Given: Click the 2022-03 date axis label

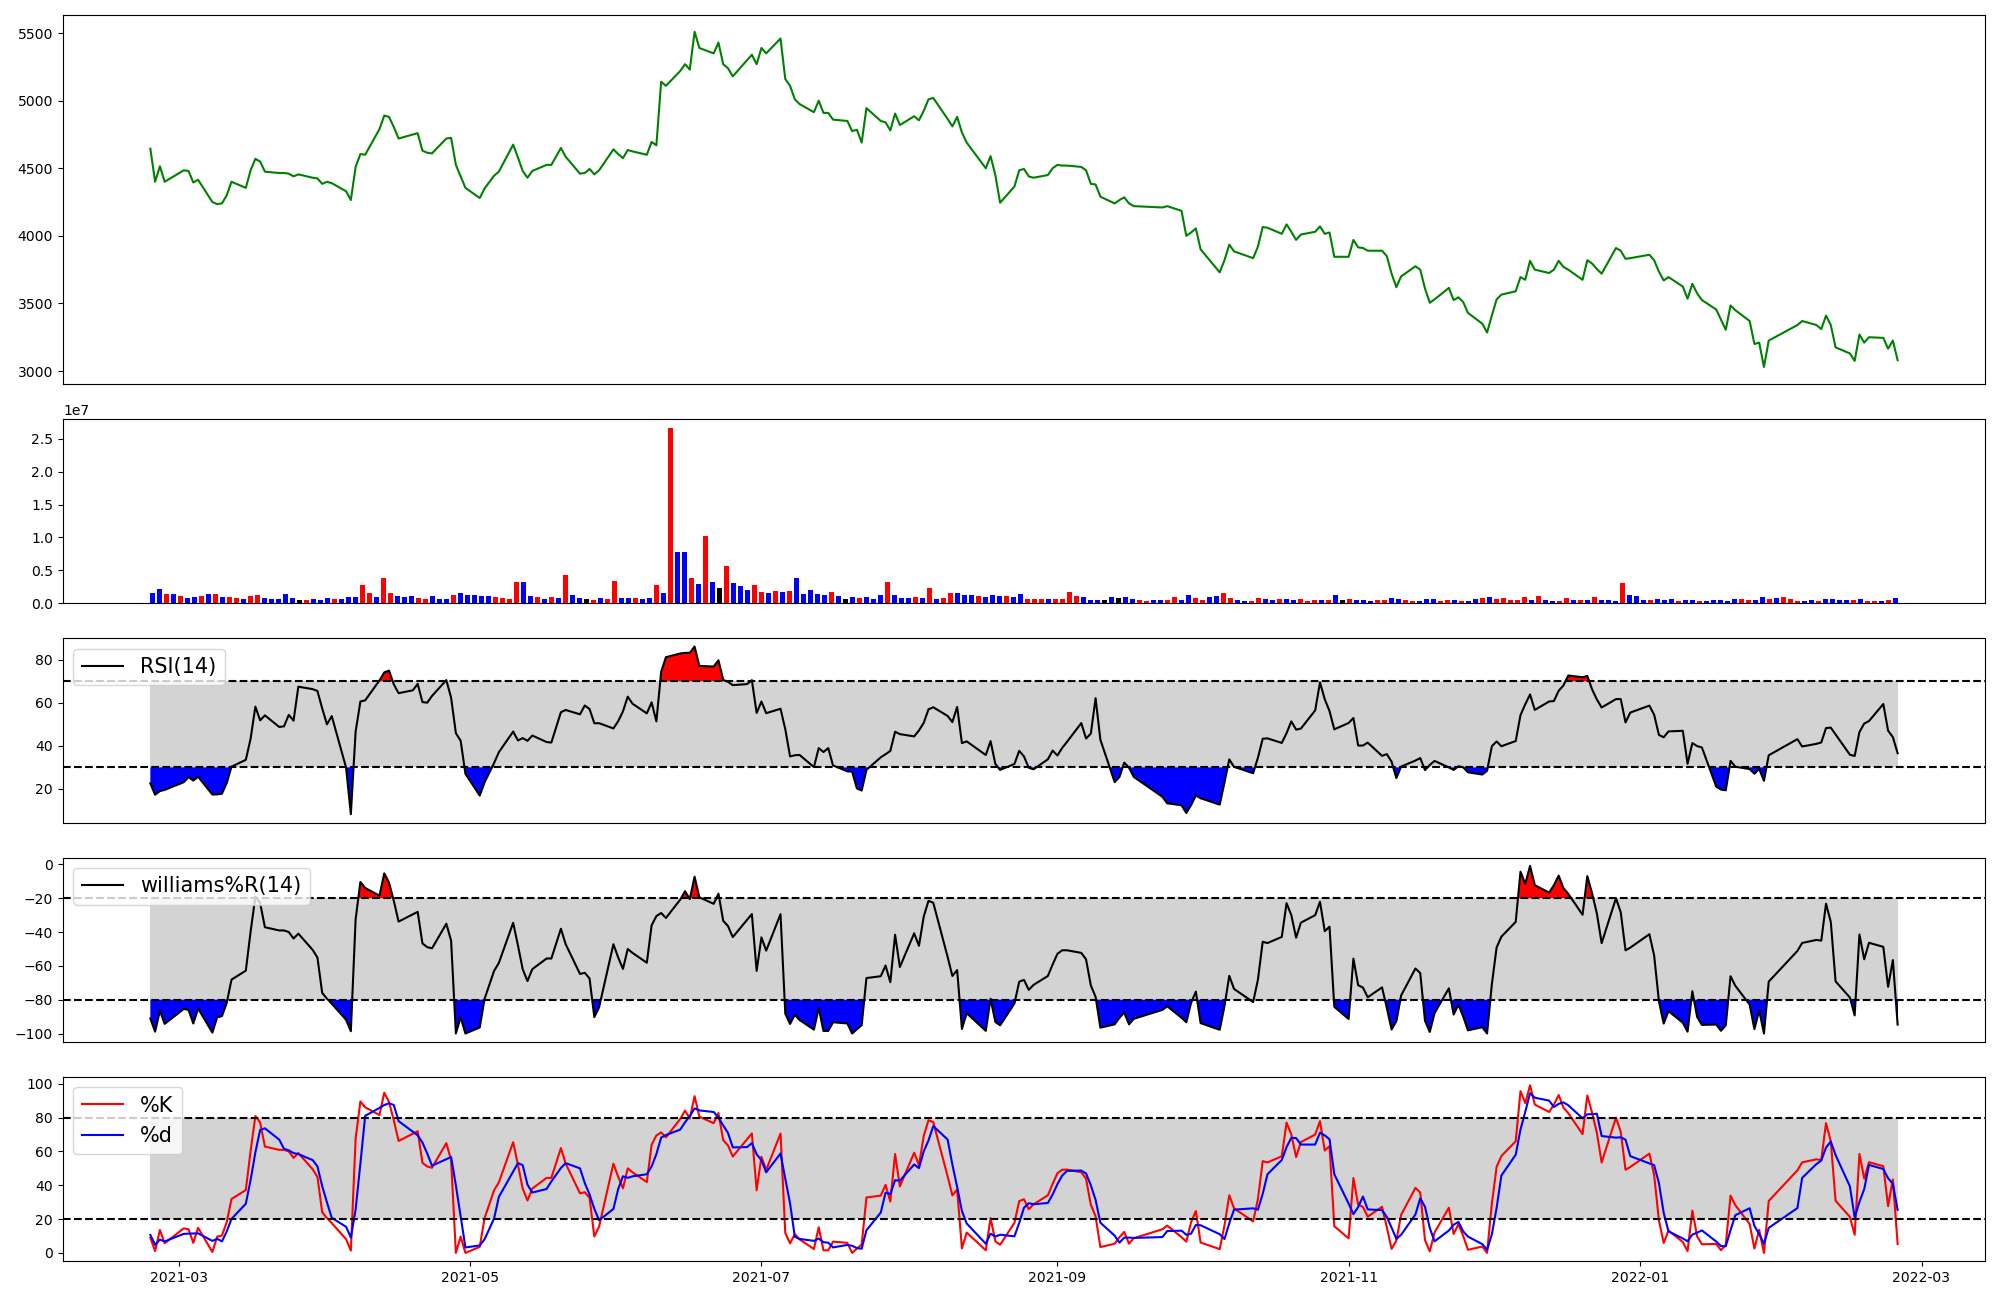Looking at the screenshot, I should 1922,1276.
